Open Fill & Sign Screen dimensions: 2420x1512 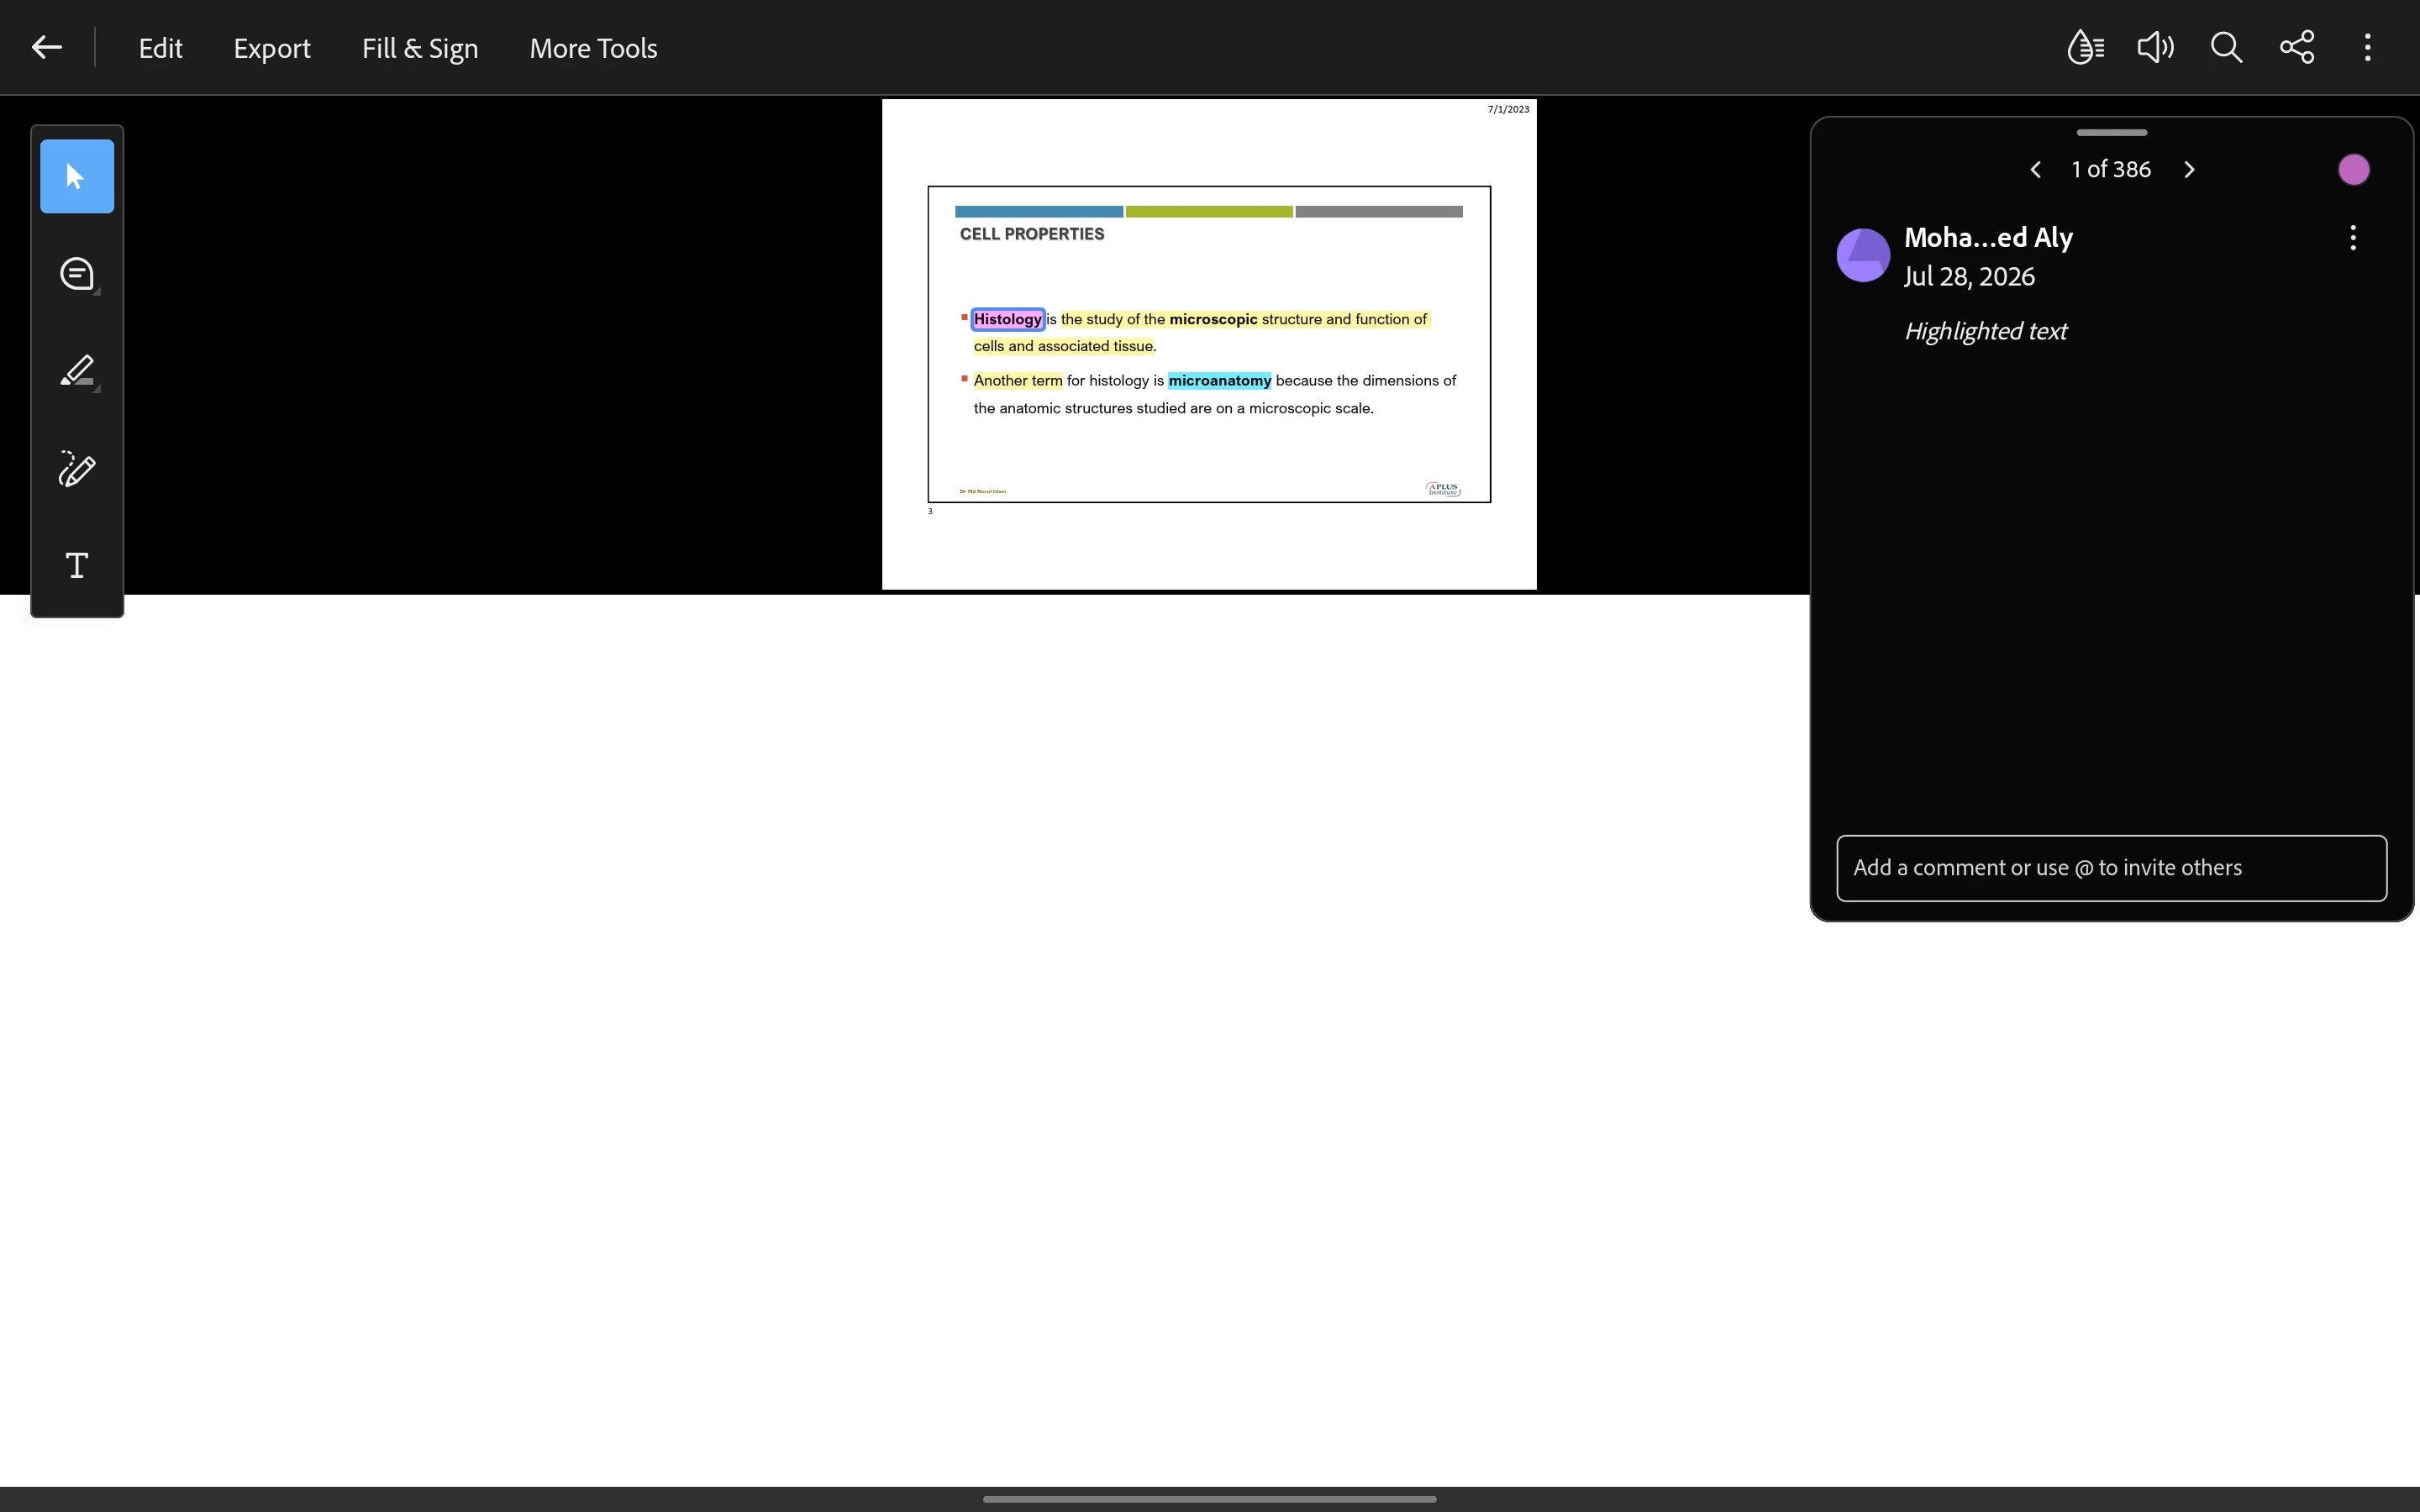pos(420,48)
